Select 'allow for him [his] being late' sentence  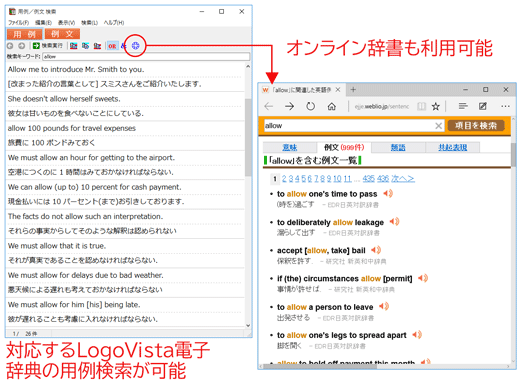click(x=74, y=305)
